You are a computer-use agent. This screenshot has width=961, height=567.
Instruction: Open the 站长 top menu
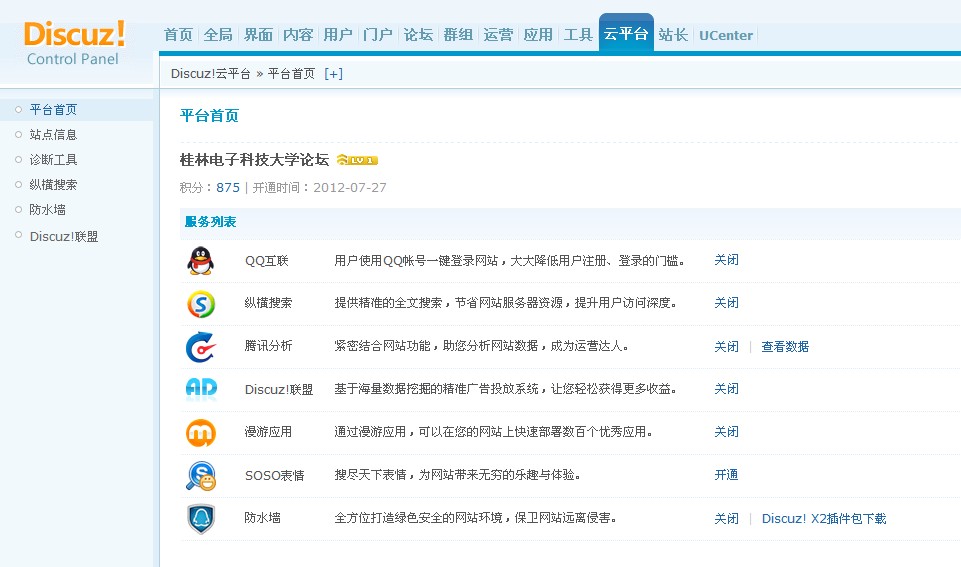click(673, 35)
